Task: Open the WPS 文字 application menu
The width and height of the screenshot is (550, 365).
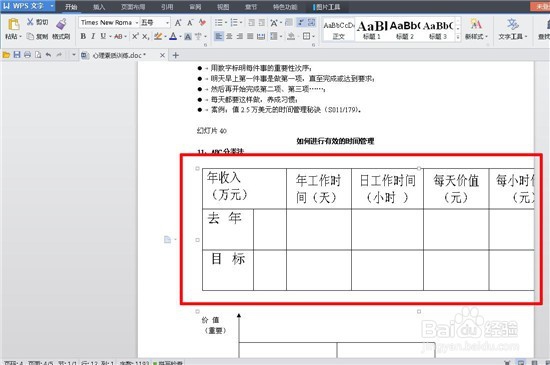Action: click(x=28, y=6)
